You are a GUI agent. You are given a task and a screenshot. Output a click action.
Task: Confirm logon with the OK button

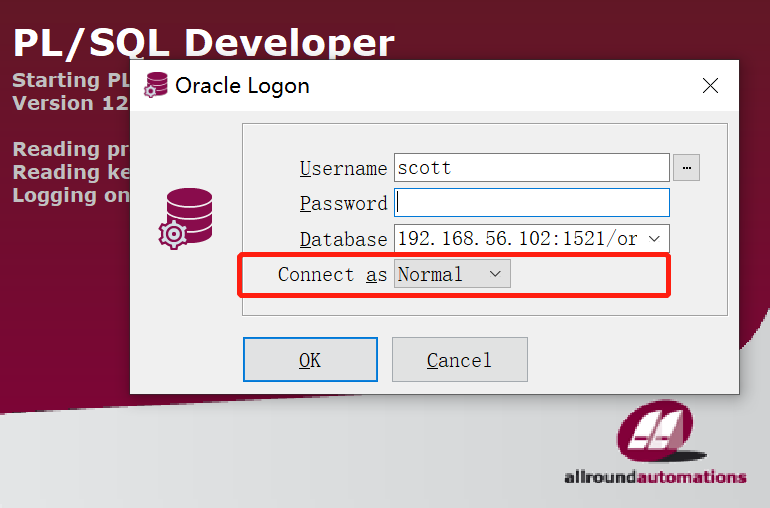(x=310, y=360)
